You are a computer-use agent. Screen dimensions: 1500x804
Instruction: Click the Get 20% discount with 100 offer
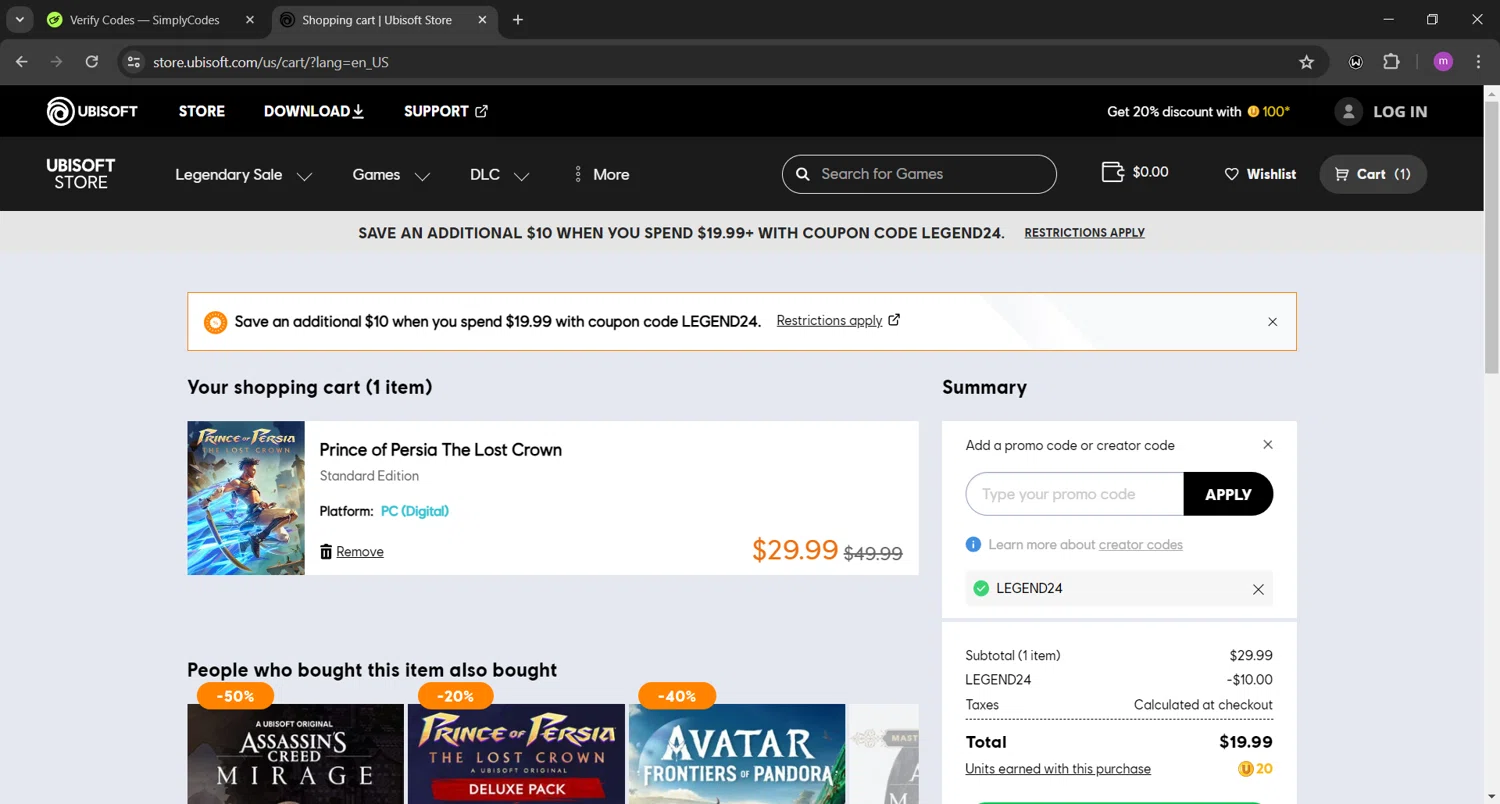[1198, 112]
